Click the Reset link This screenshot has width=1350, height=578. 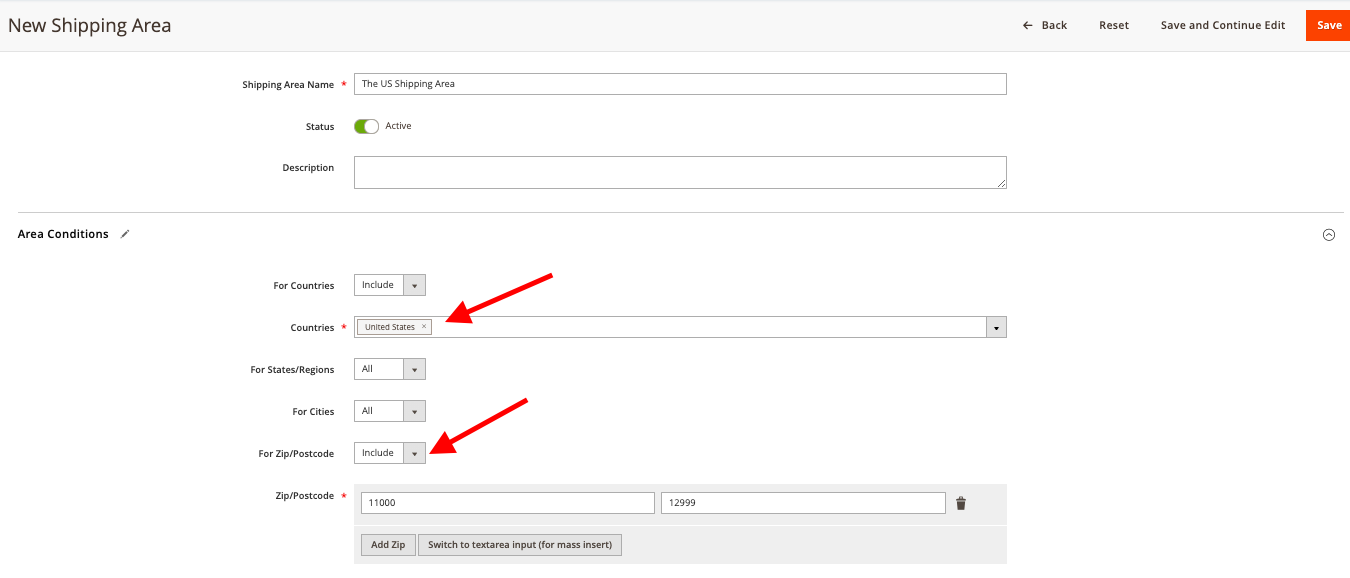click(x=1113, y=25)
